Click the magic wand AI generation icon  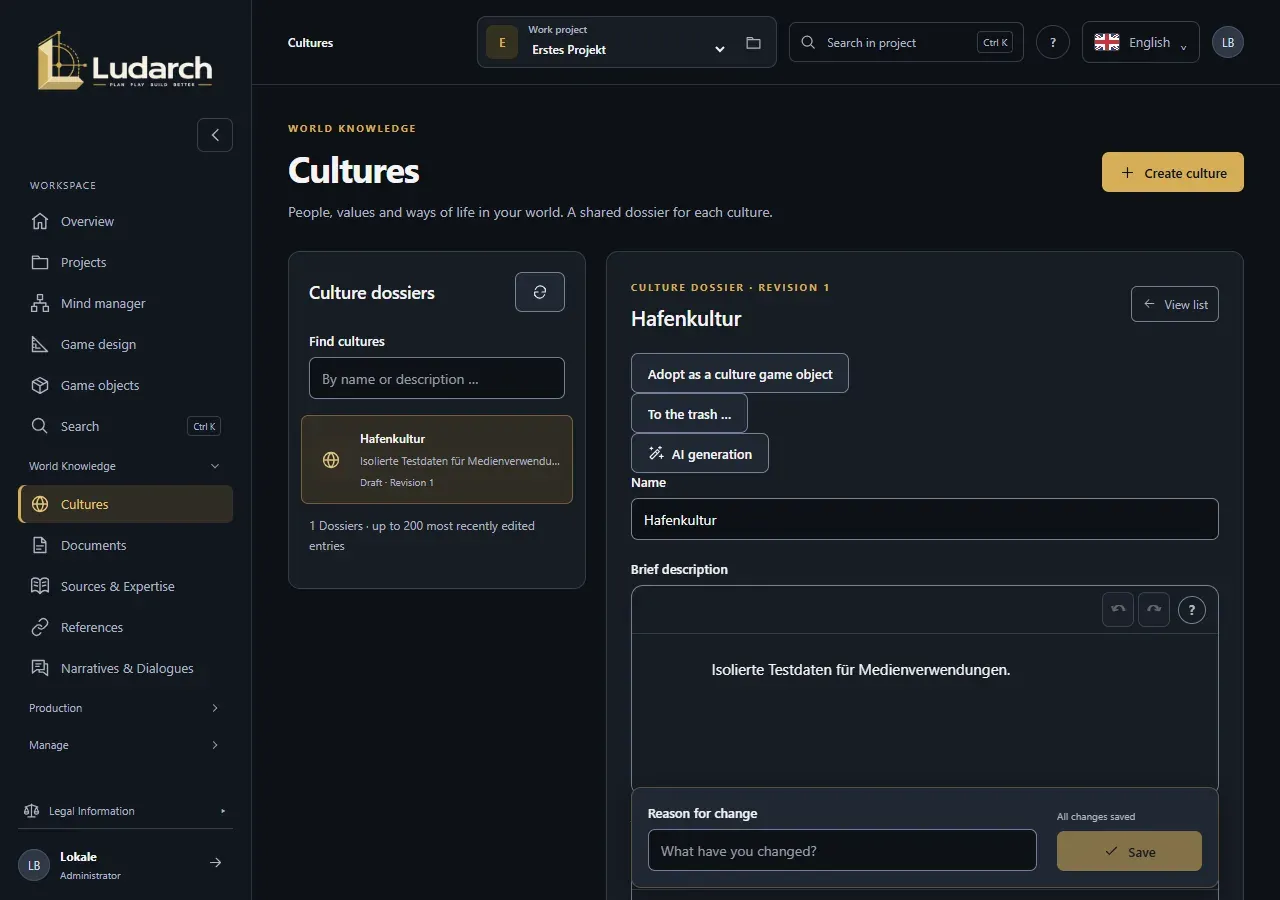(x=656, y=453)
